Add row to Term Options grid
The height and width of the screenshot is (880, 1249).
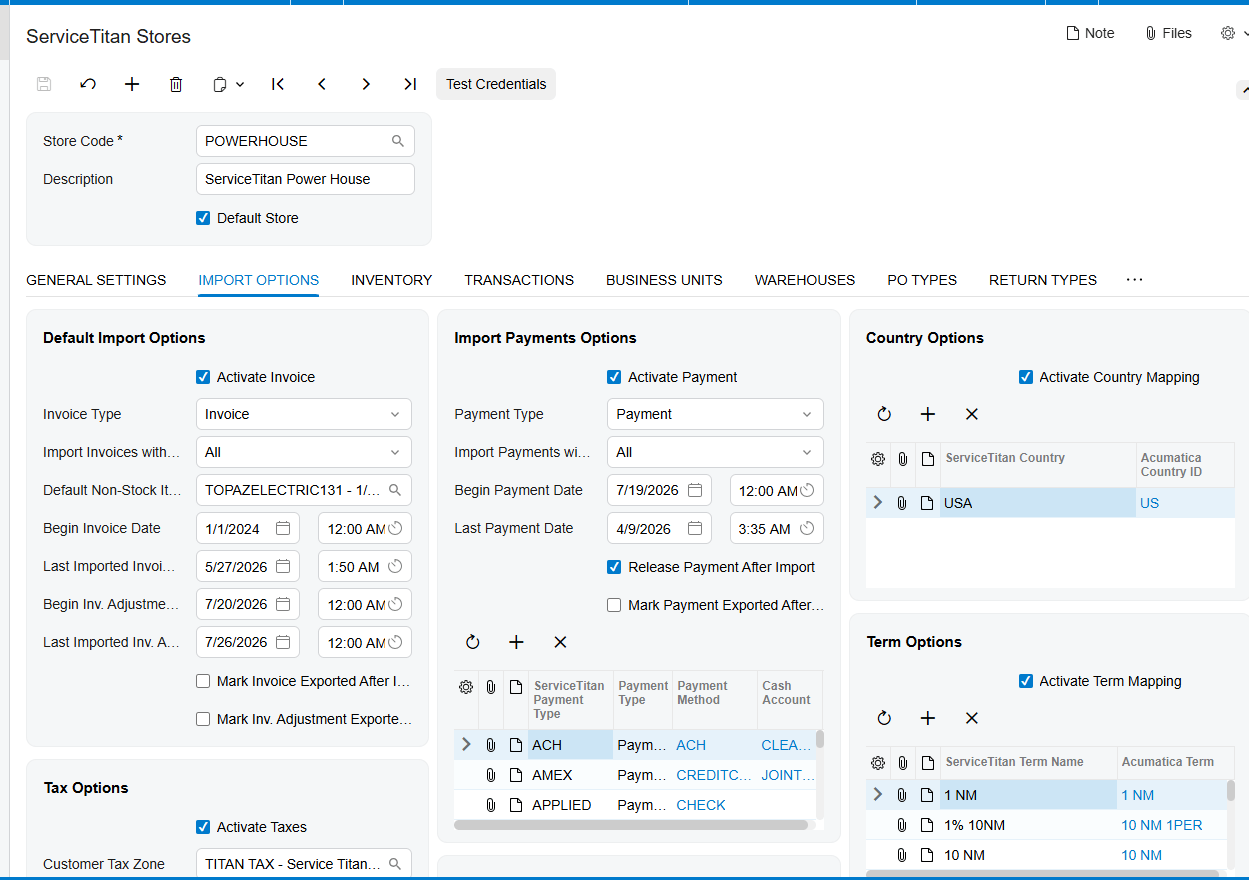pyautogui.click(x=928, y=718)
